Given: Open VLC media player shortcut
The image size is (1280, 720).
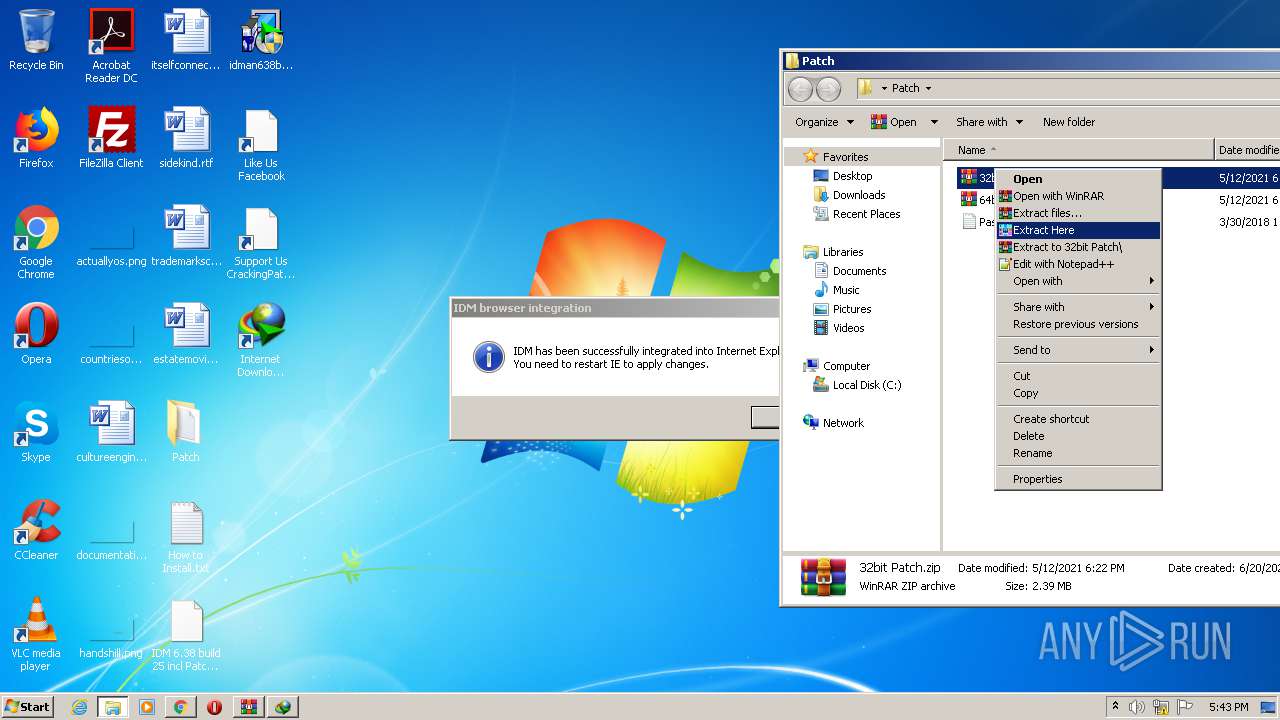Looking at the screenshot, I should [36, 634].
